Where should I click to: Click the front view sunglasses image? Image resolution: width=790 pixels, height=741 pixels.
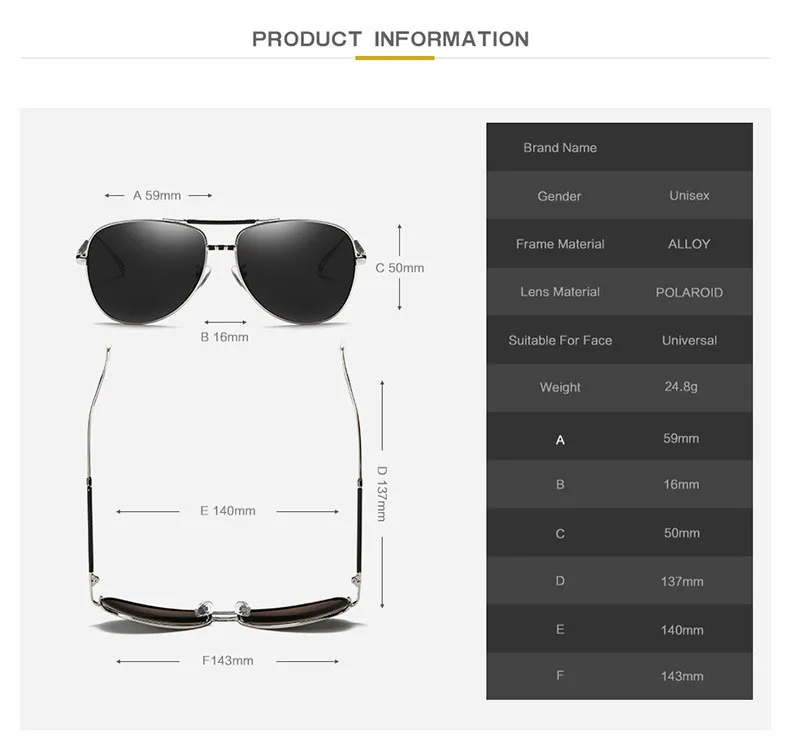221,271
